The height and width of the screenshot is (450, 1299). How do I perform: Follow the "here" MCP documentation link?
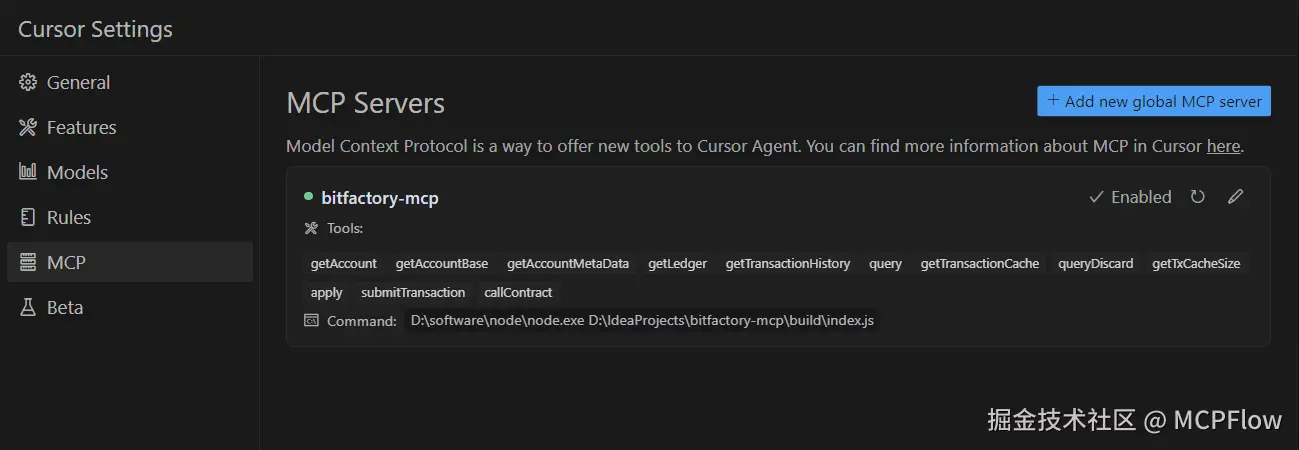point(1223,146)
